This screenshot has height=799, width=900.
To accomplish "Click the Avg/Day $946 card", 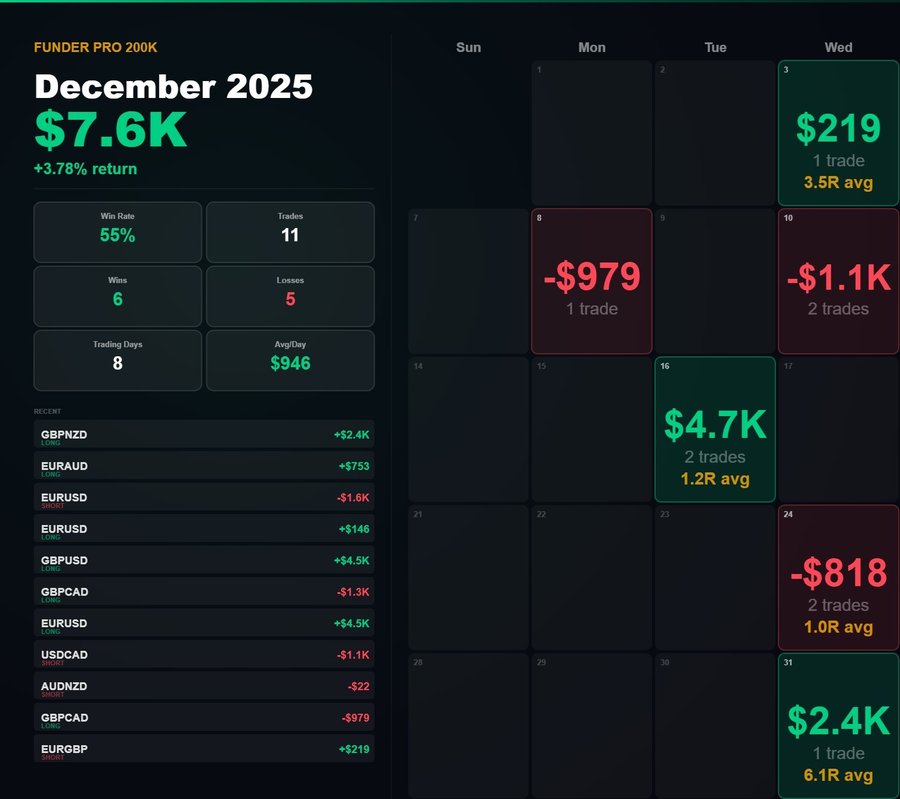I will [x=290, y=360].
